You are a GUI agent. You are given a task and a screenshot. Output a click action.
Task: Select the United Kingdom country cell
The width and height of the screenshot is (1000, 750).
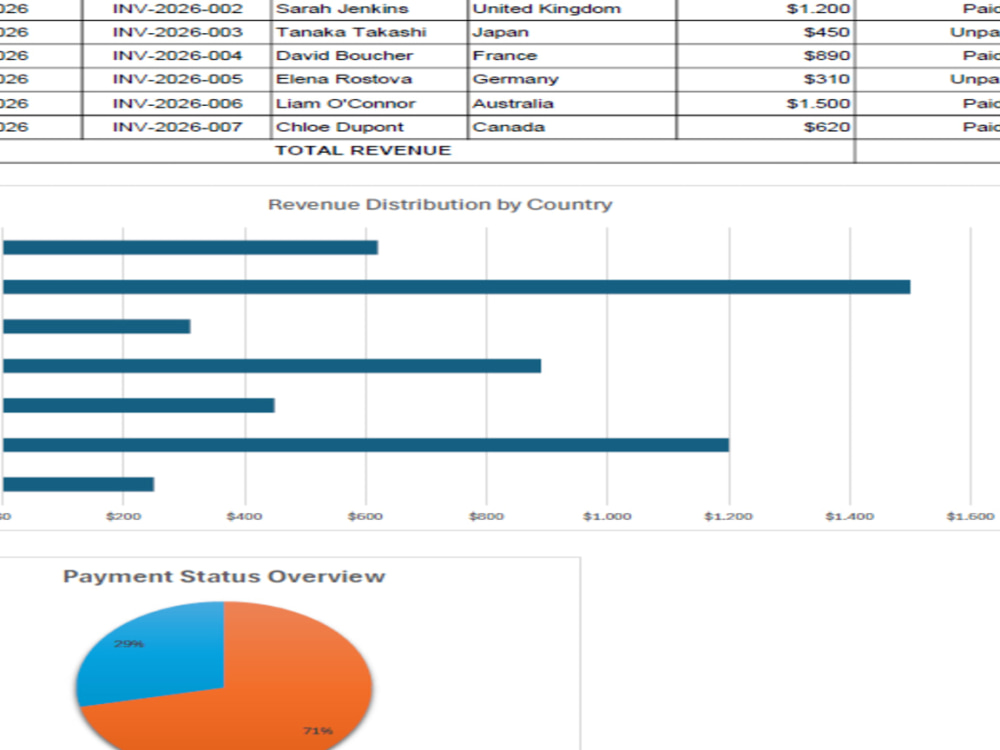571,9
